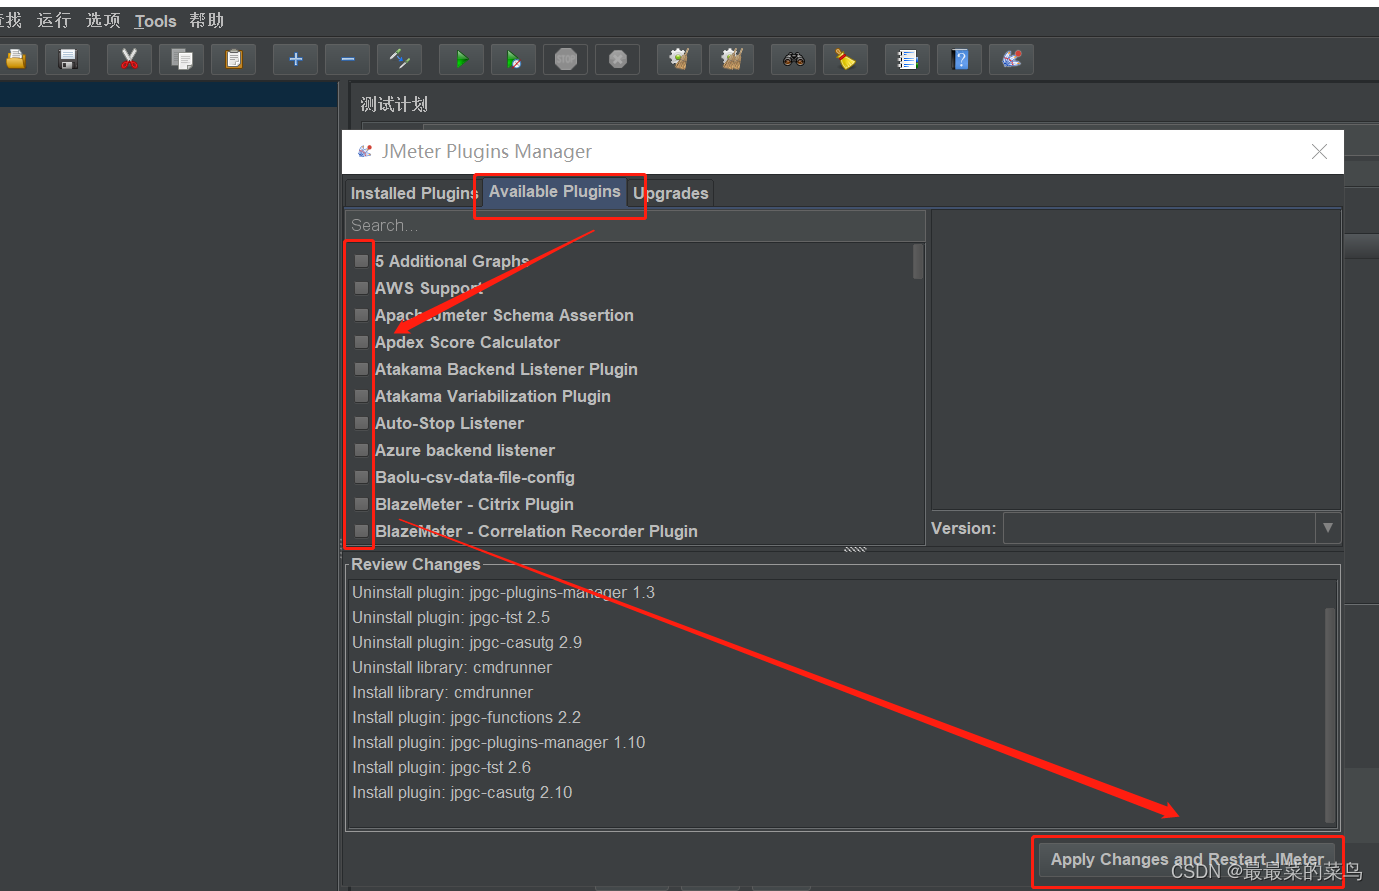The height and width of the screenshot is (891, 1379).
Task: Click the Open file toolbar icon
Action: tap(16, 60)
